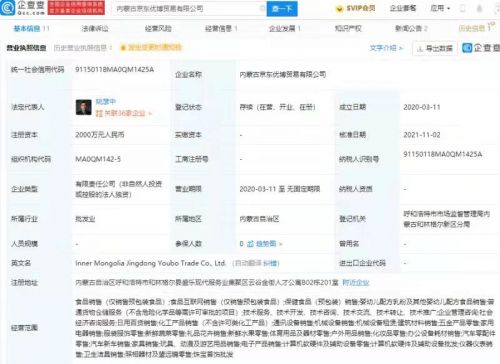Open the 企查查 Qcc.com logo homepage

(23, 8)
